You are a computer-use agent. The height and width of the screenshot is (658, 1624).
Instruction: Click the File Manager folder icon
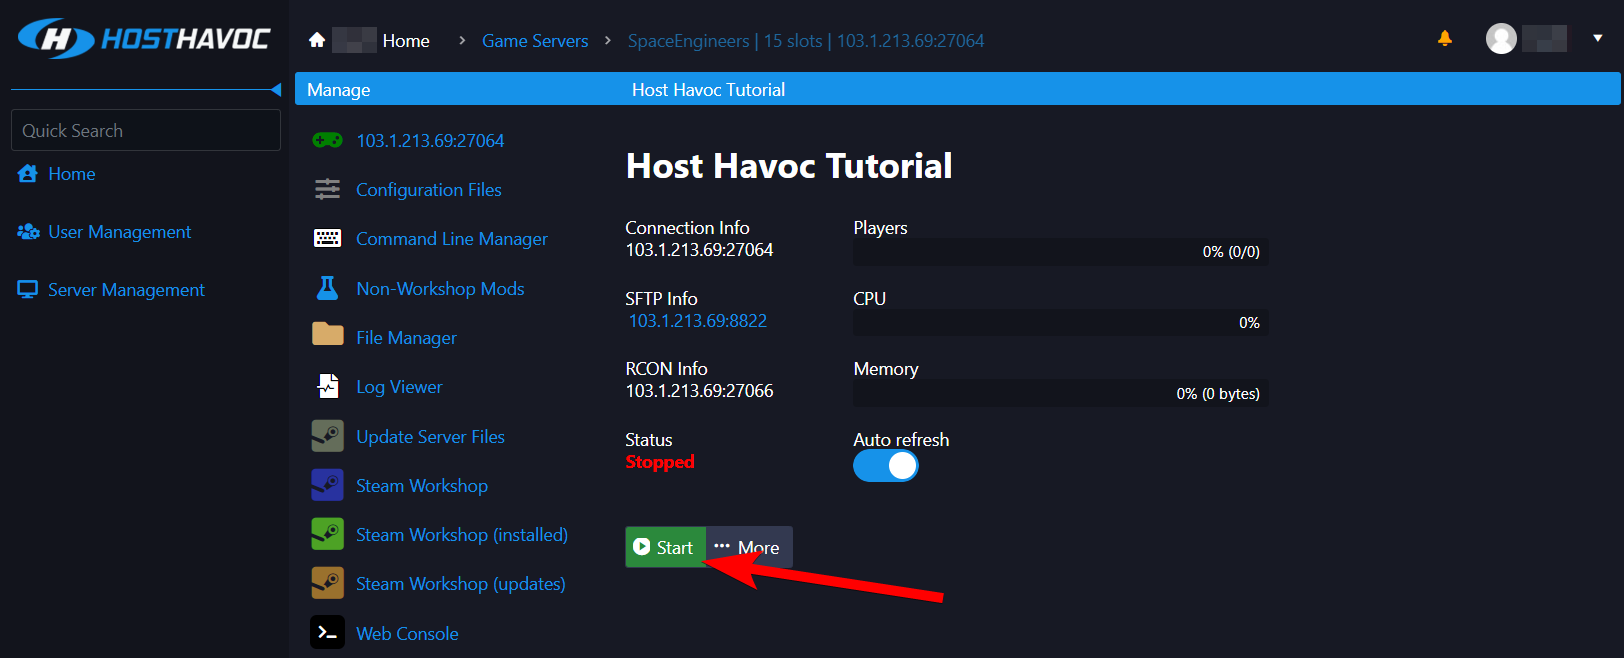pyautogui.click(x=328, y=334)
